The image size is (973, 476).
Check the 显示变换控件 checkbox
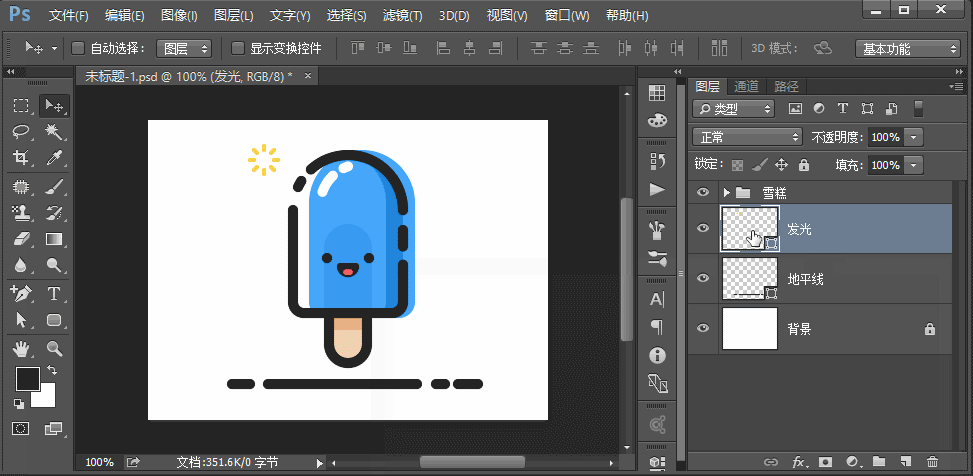pos(238,48)
